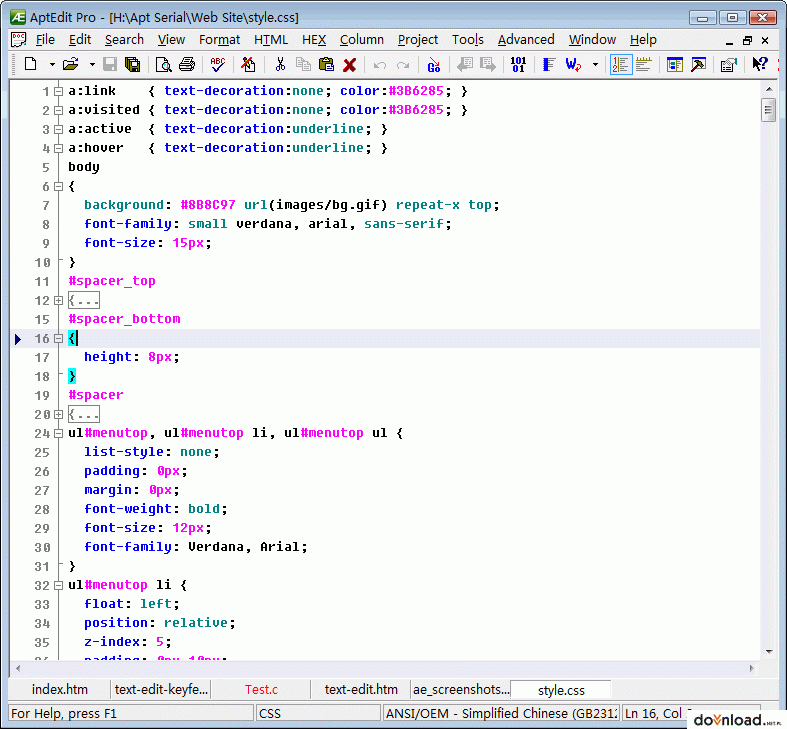Collapse the fold marker at line 32
Screen dimensions: 787x729
pos(58,585)
